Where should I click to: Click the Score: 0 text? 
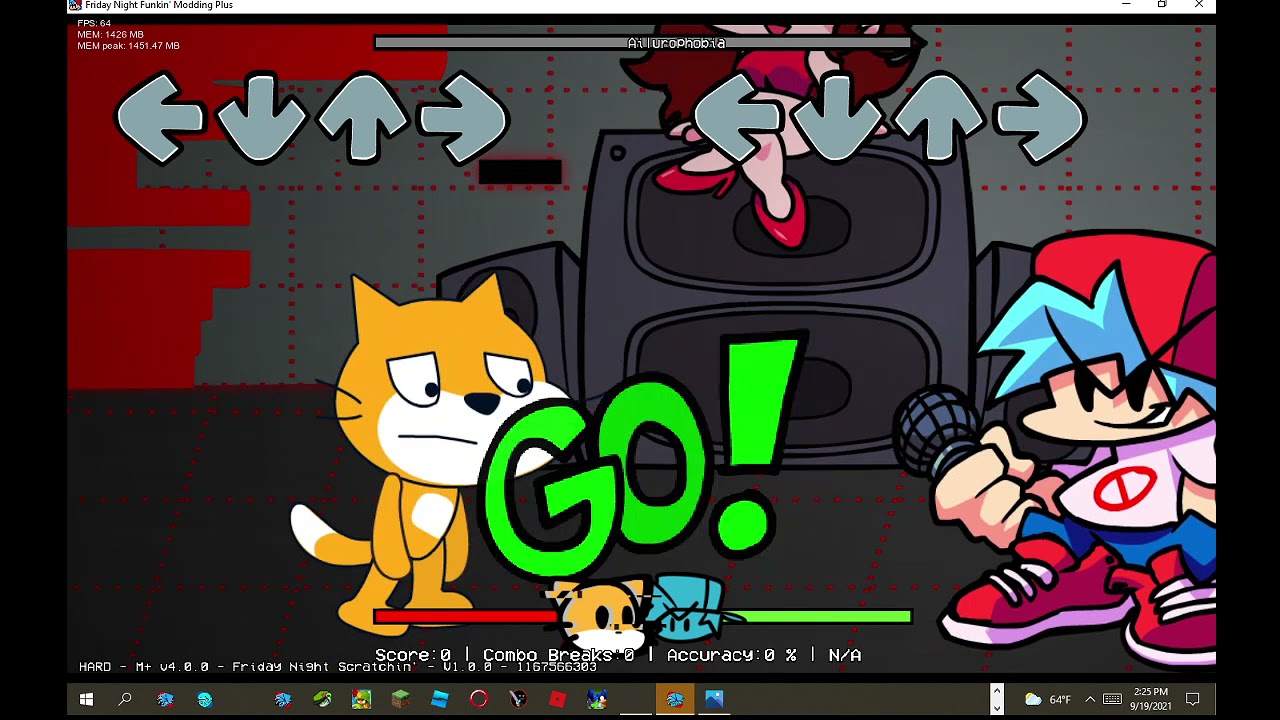[x=413, y=655]
